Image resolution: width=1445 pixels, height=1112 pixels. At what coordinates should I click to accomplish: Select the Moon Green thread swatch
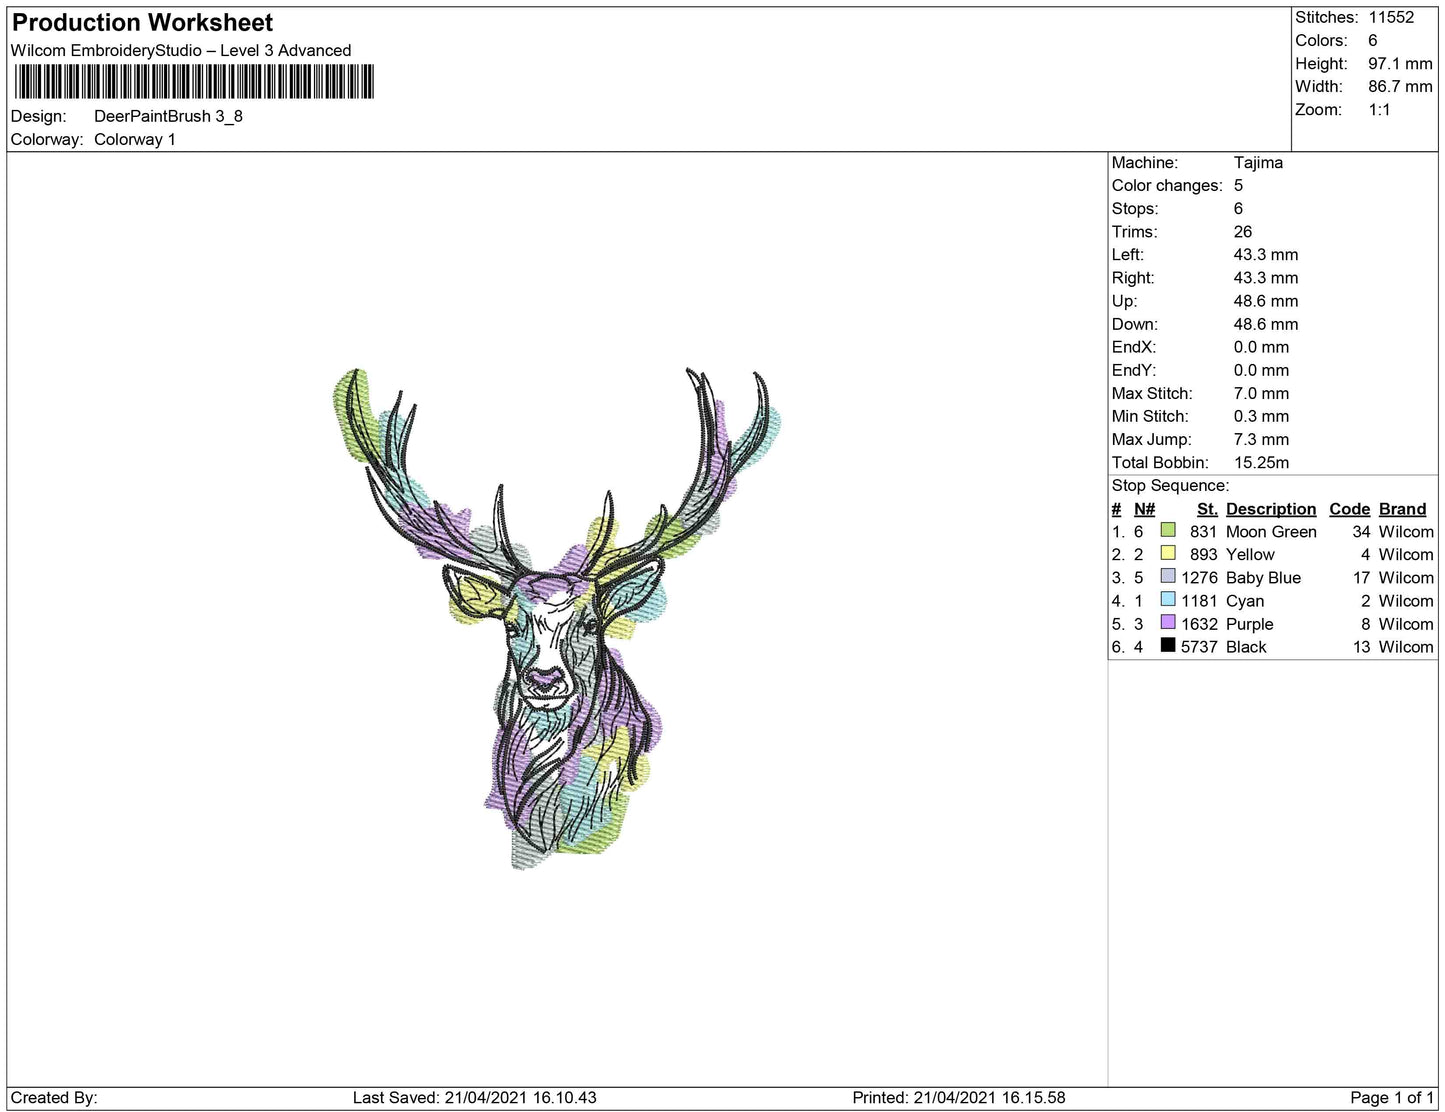(1166, 531)
